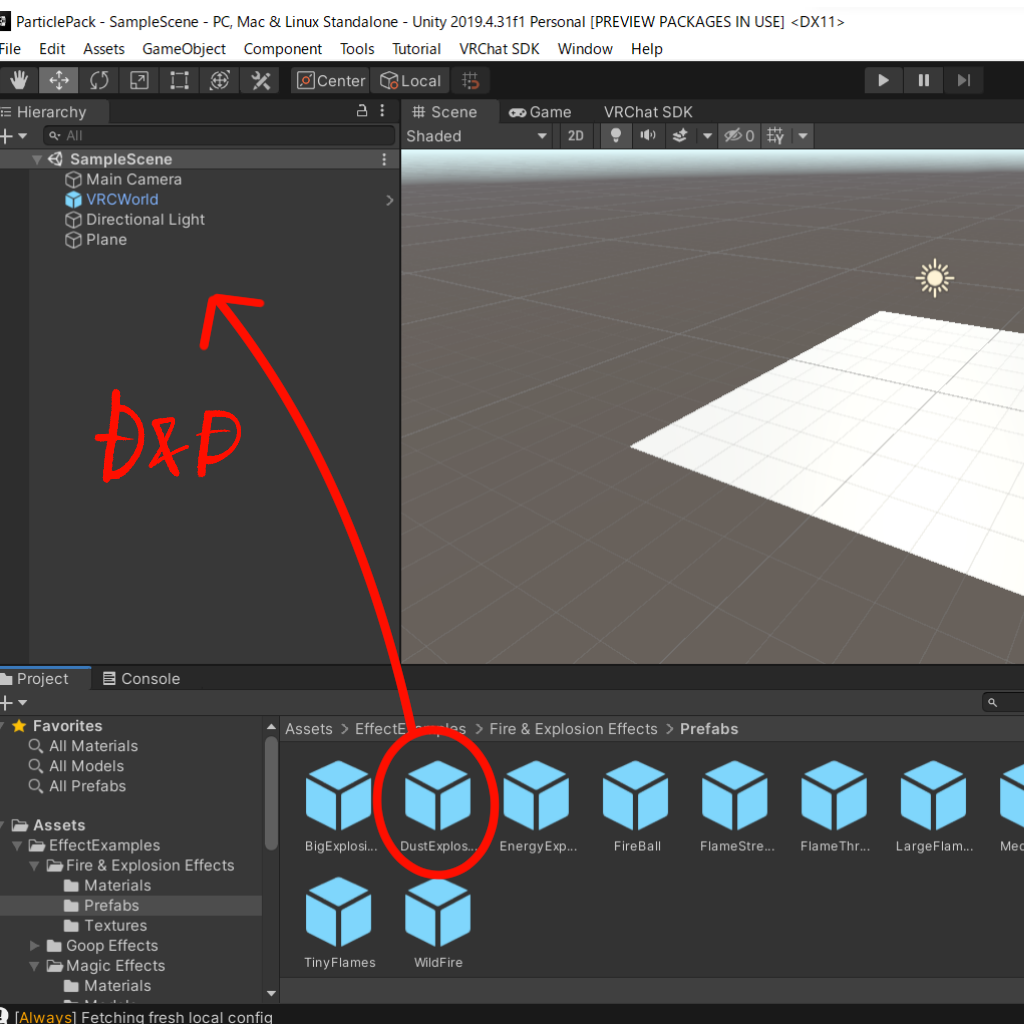1024x1024 pixels.
Task: Select the DustExplosion prefab thumbnail
Action: point(438,795)
